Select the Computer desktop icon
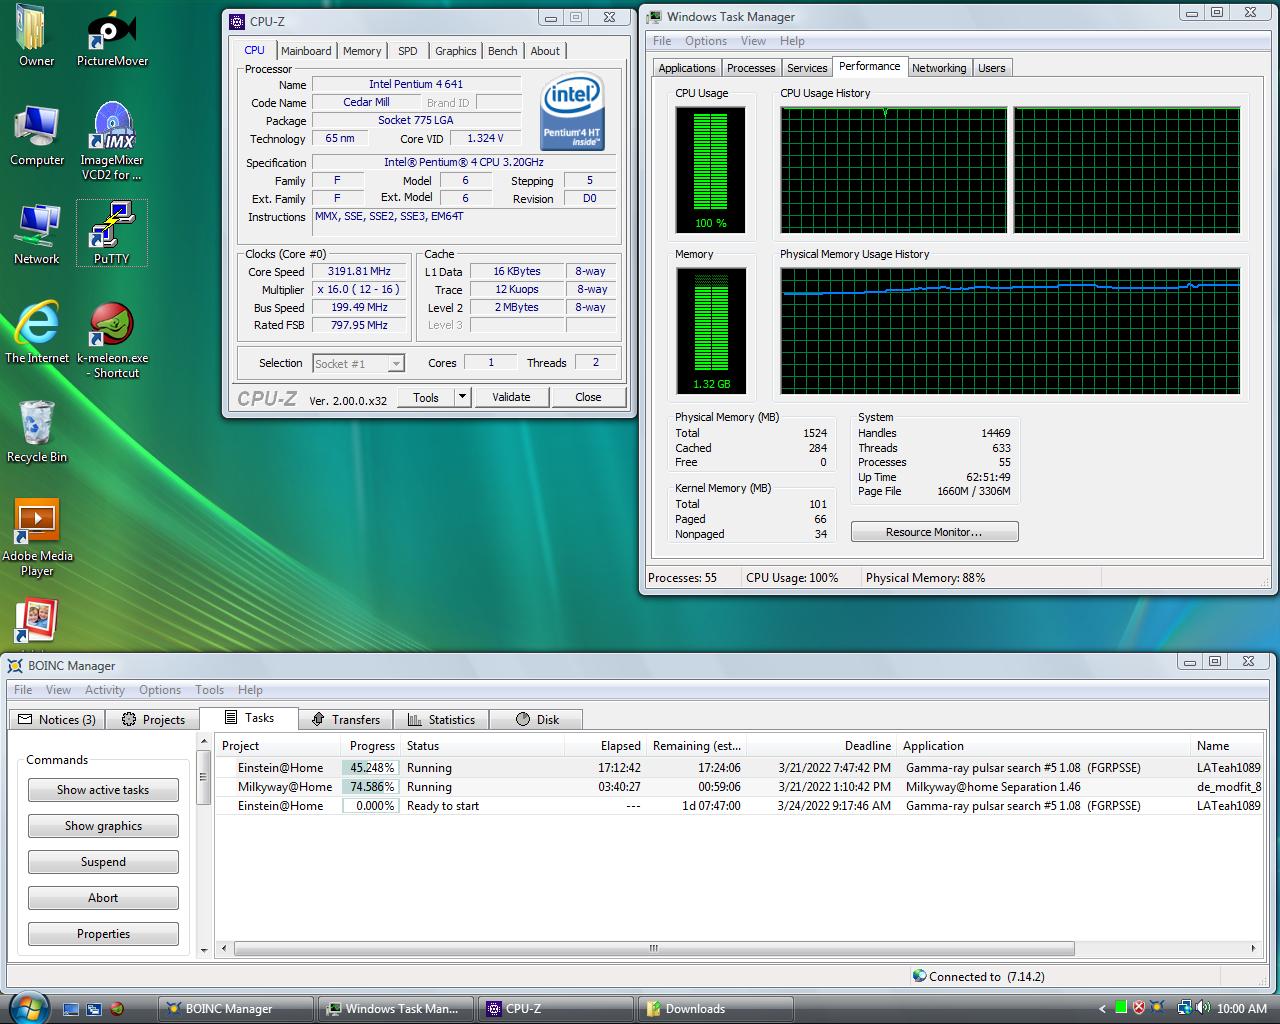Screen dimensions: 1280x1024 click(36, 136)
